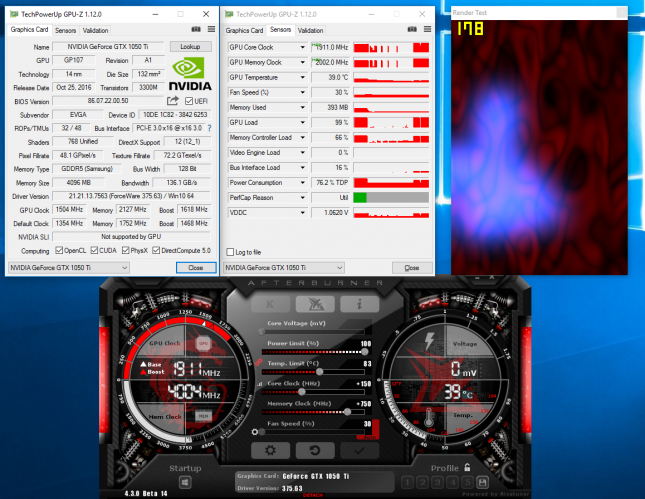Viewport: 645px width, 499px height.
Task: Toggle the fan speed Auto button
Action: tap(370, 437)
